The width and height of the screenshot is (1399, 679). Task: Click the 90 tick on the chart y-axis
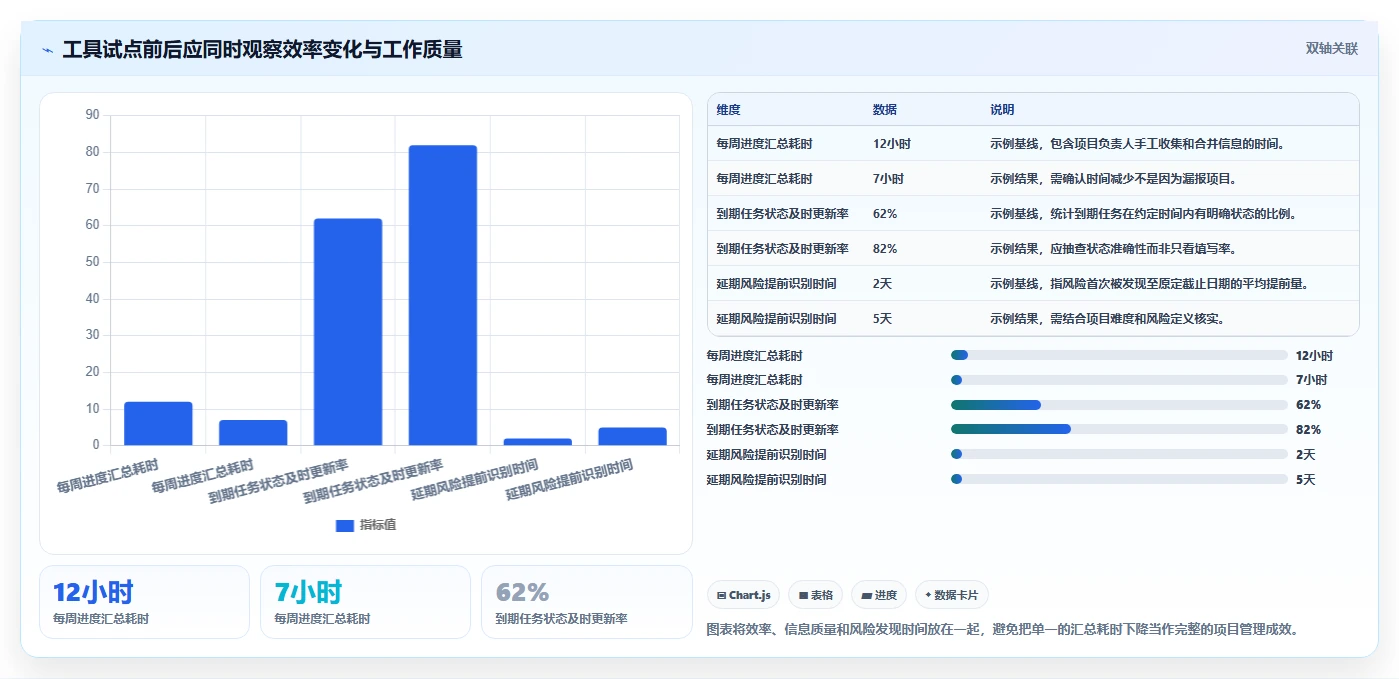(x=93, y=115)
